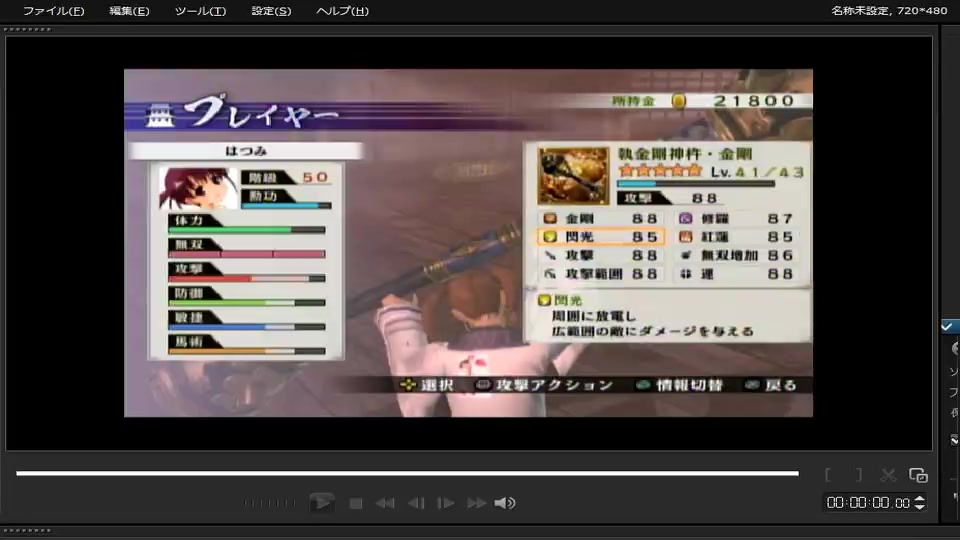
Task: Click the はつみ name bar
Action: 246,151
